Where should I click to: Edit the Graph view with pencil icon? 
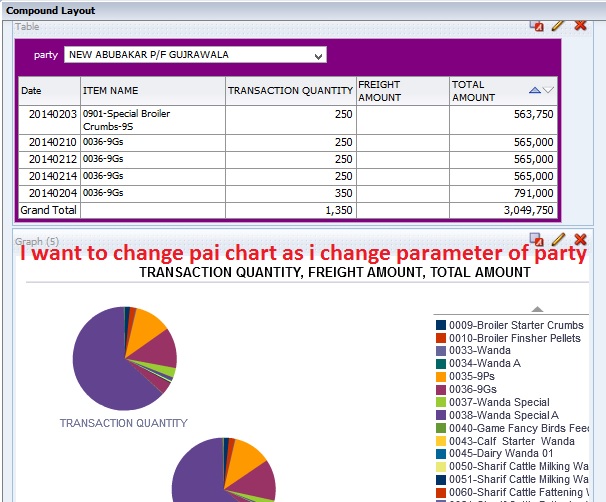click(x=558, y=240)
